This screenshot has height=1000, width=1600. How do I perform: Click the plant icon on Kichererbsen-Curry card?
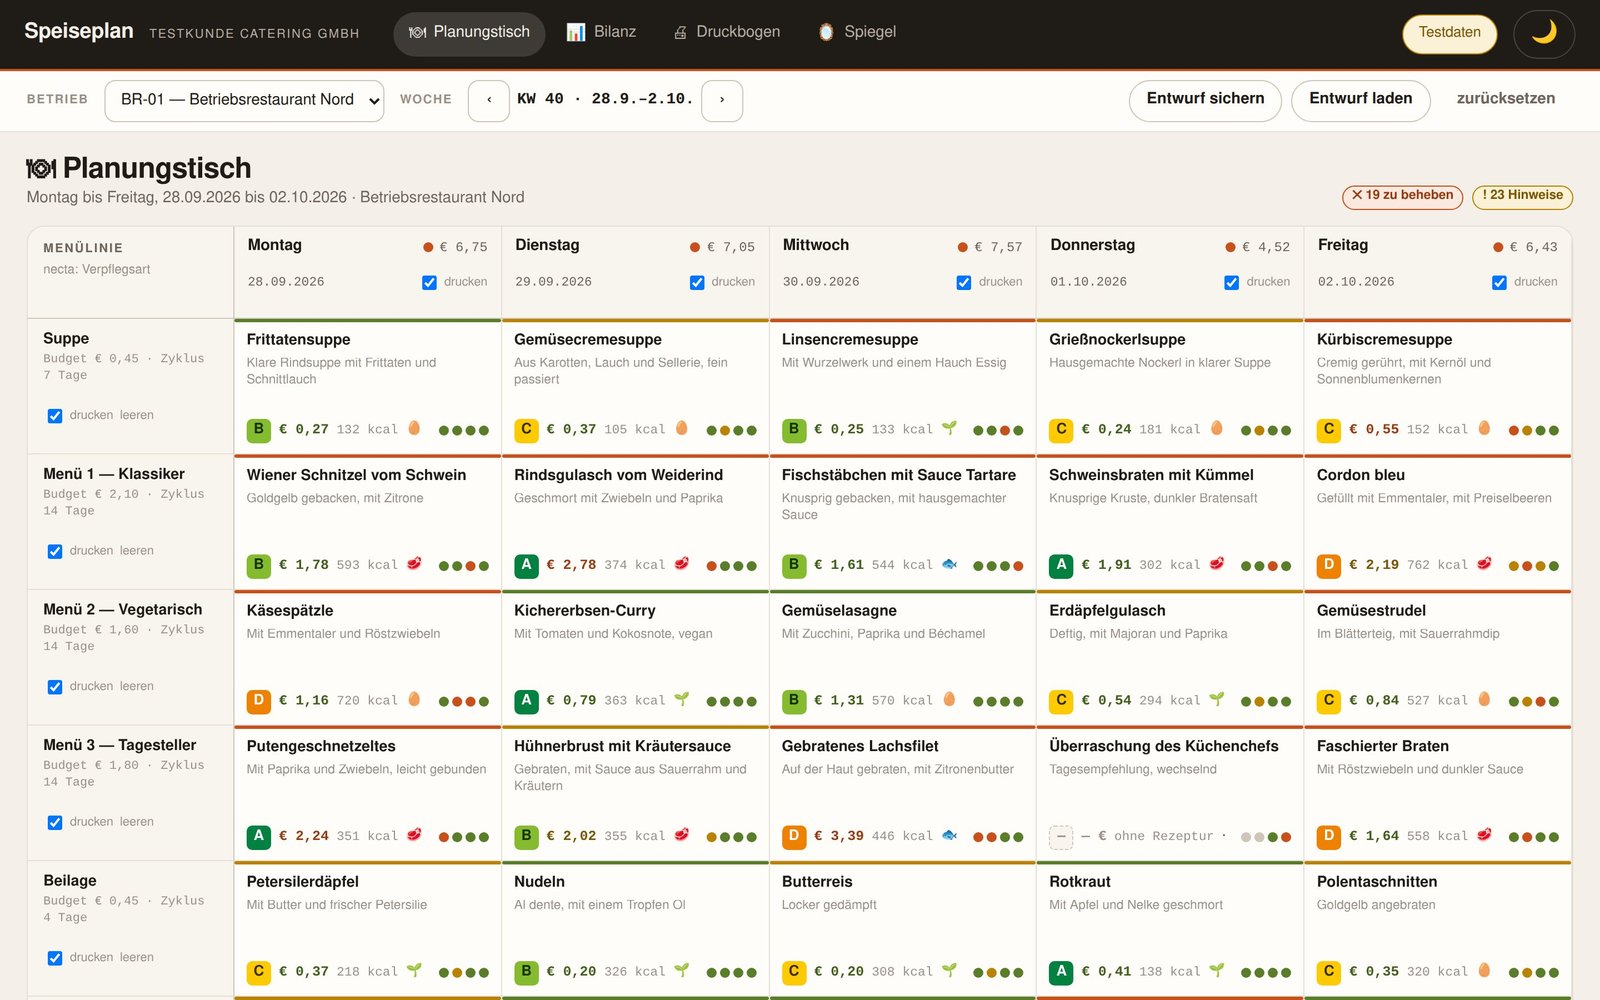coord(681,699)
